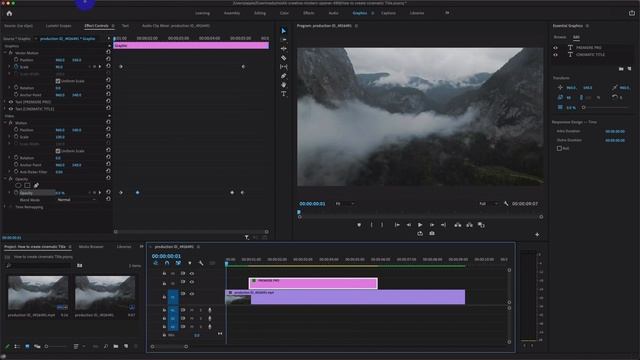Select the Track Select Forward tool
The image size is (640, 360).
[x=284, y=40]
